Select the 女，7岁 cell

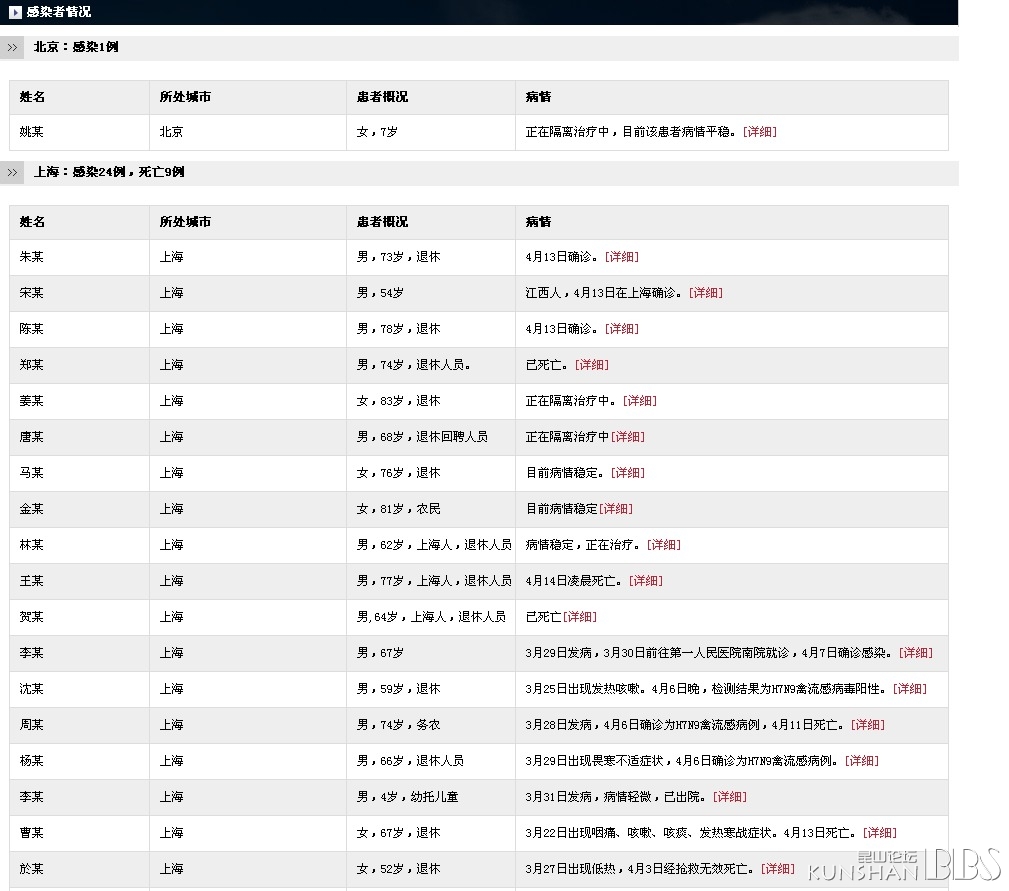point(430,132)
